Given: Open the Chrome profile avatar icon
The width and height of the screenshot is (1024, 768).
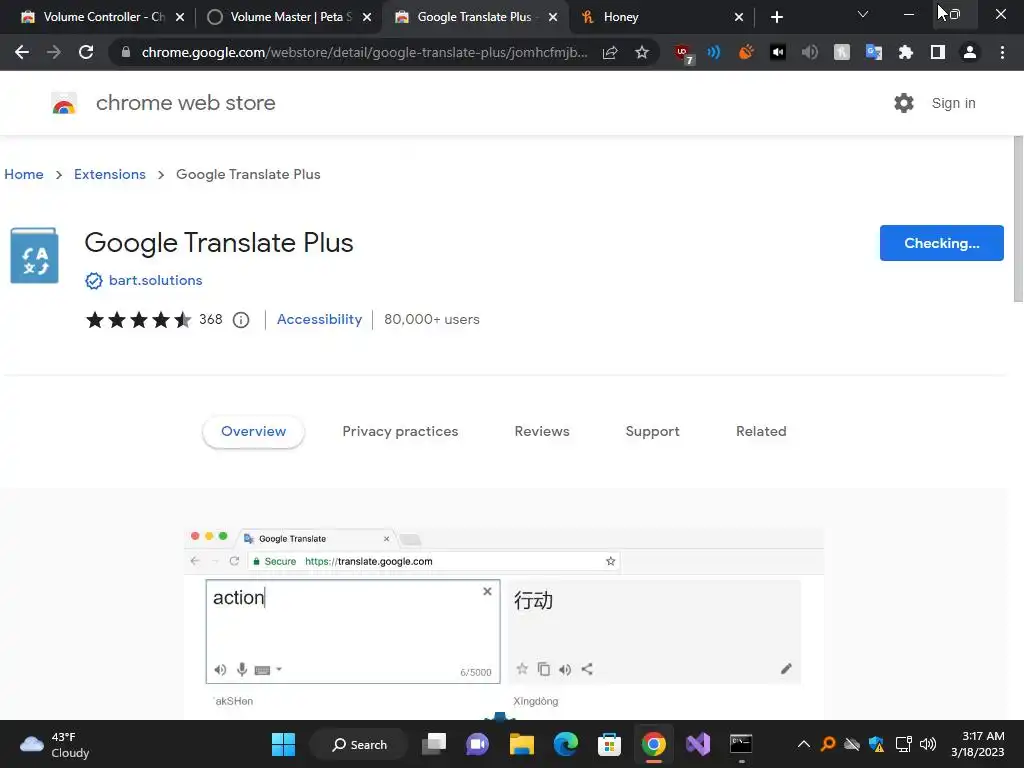Looking at the screenshot, I should (970, 52).
